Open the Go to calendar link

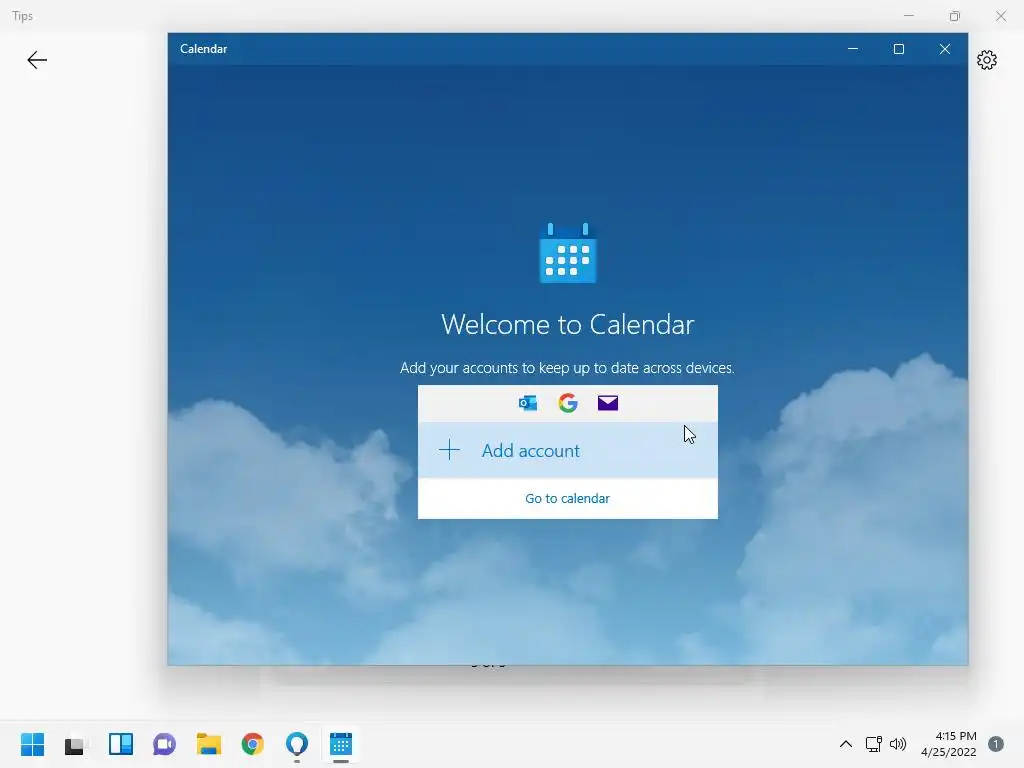568,498
